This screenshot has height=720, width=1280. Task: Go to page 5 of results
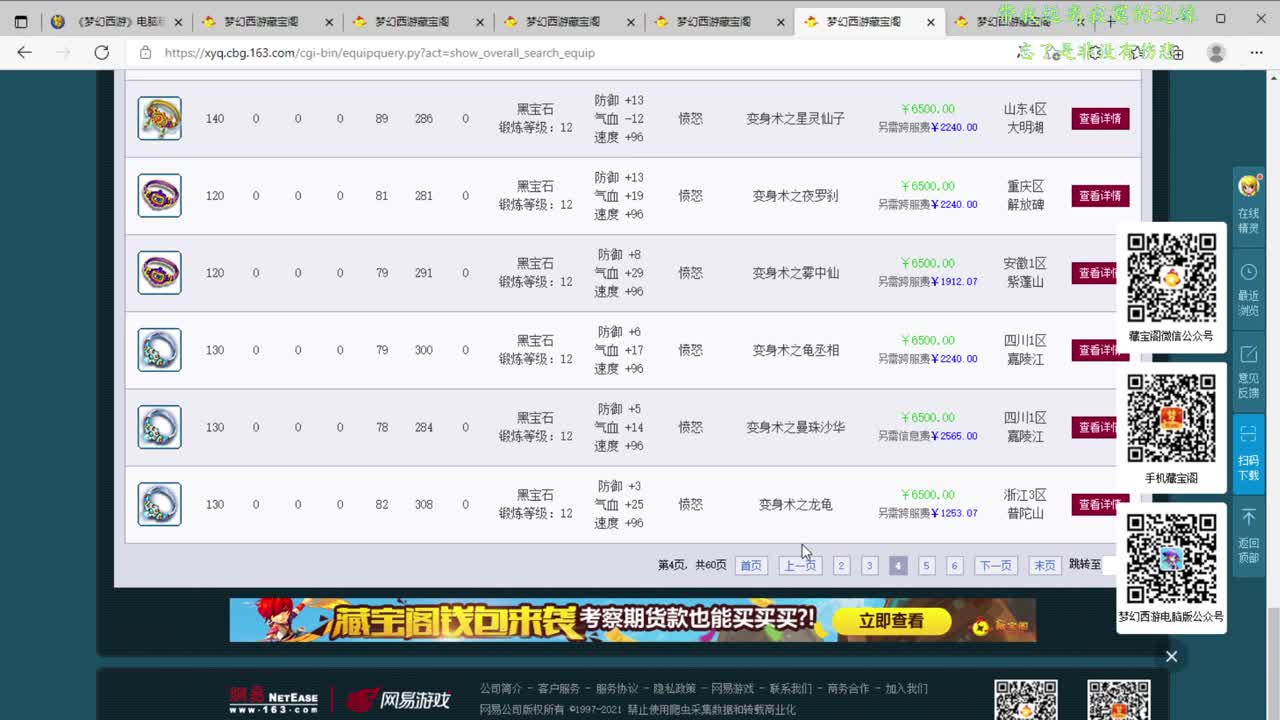click(x=926, y=566)
